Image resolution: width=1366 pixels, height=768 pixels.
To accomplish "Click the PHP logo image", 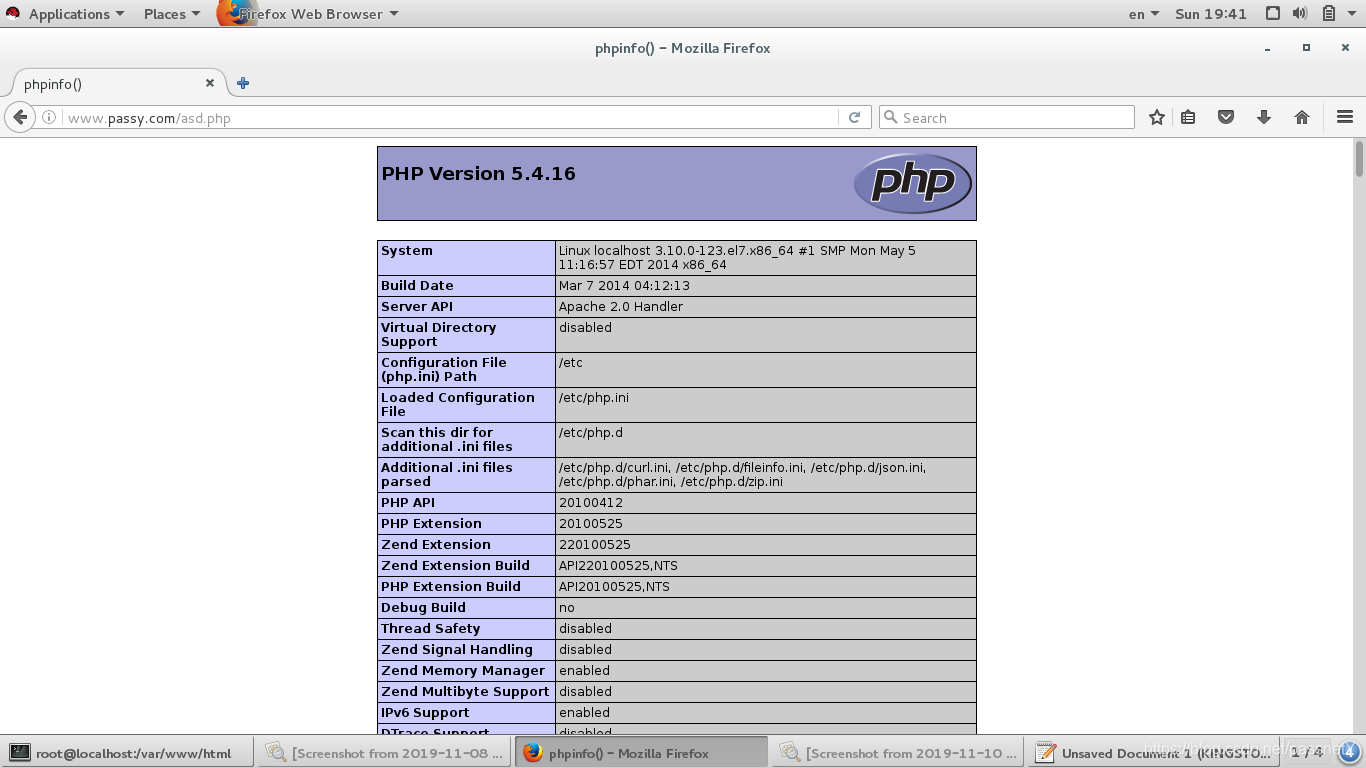I will (912, 183).
